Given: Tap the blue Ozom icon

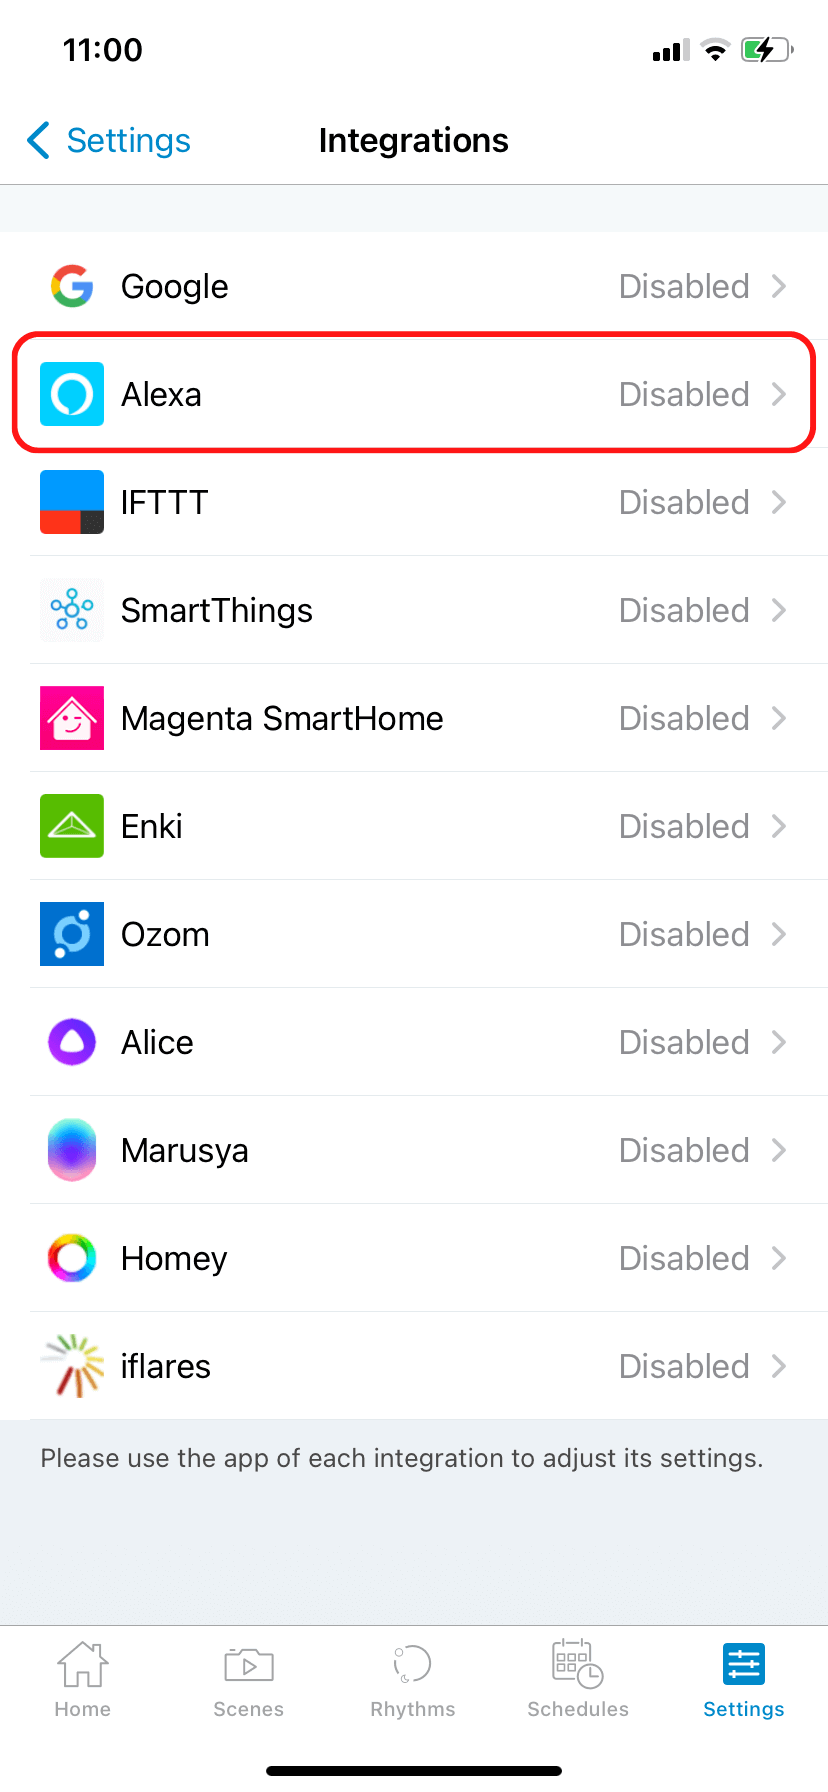Looking at the screenshot, I should coord(72,934).
